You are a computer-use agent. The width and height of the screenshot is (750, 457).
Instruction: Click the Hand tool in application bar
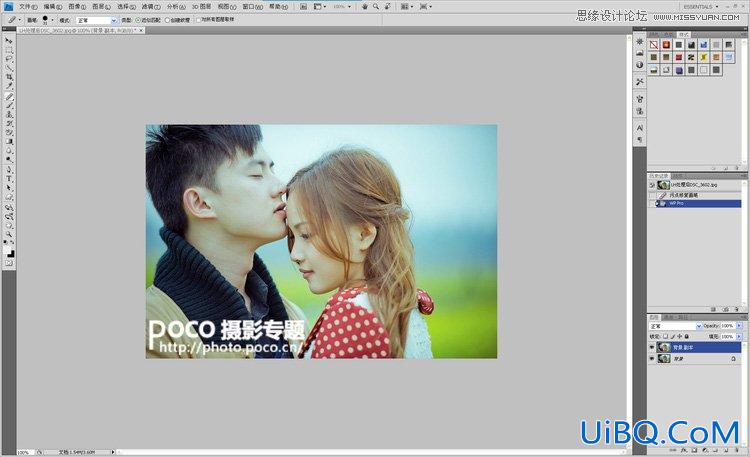pyautogui.click(x=365, y=7)
